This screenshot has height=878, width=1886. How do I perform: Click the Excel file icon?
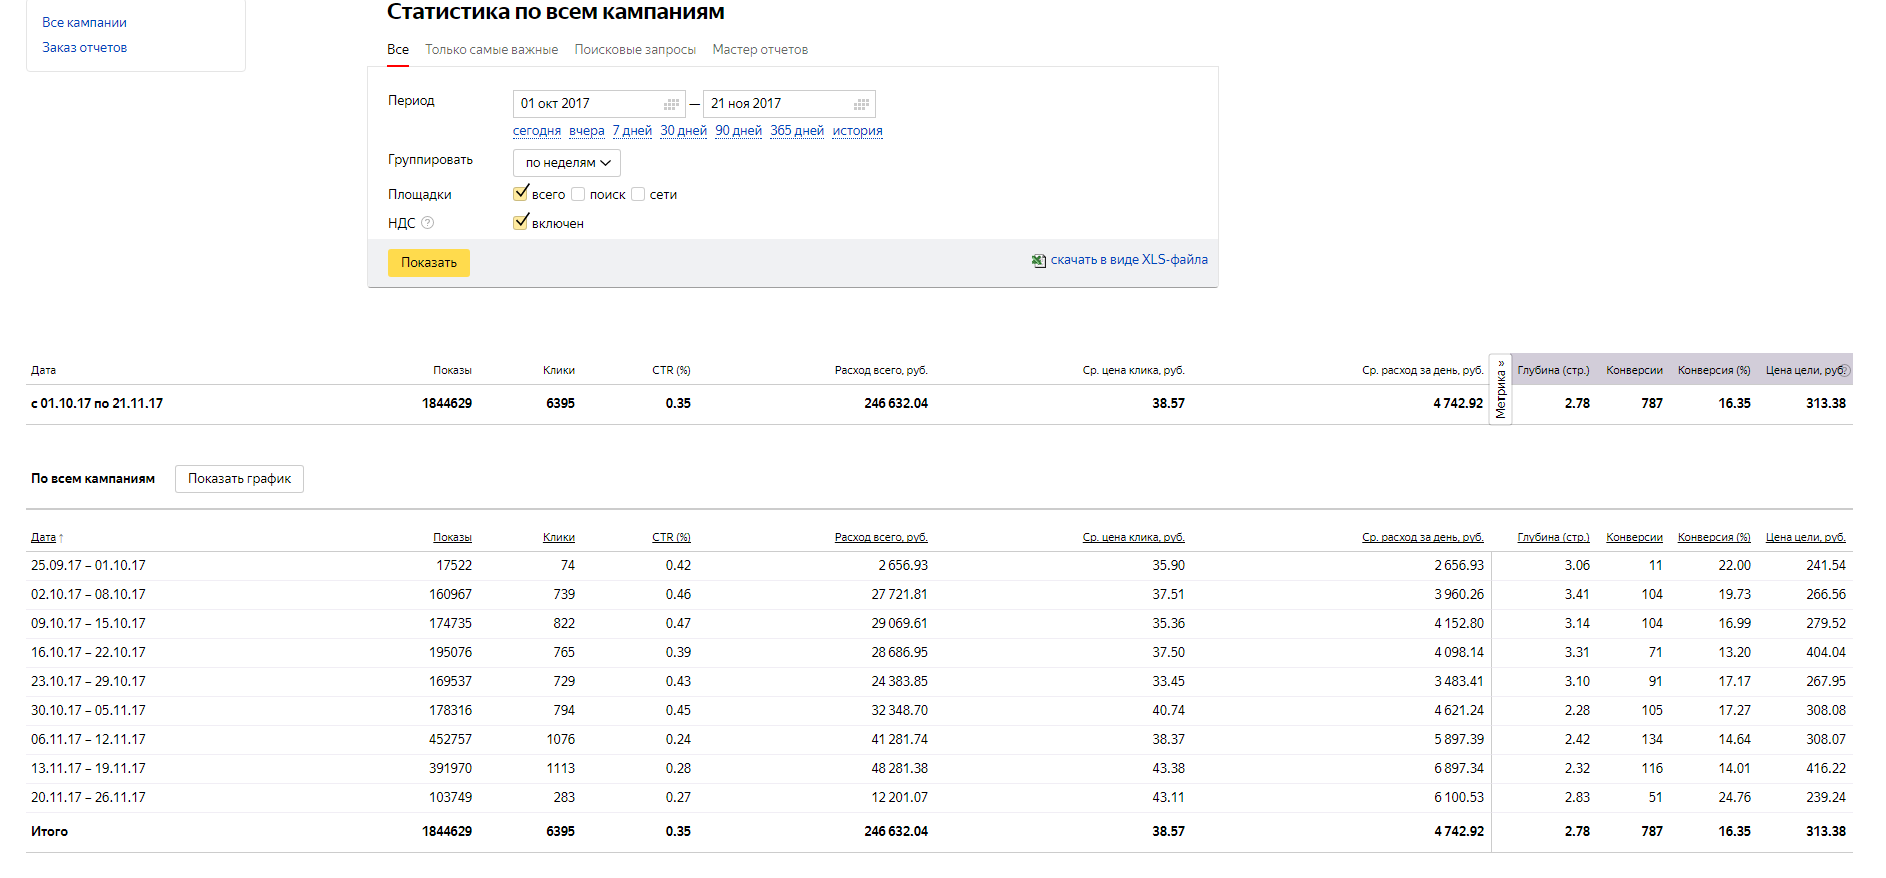[1039, 261]
